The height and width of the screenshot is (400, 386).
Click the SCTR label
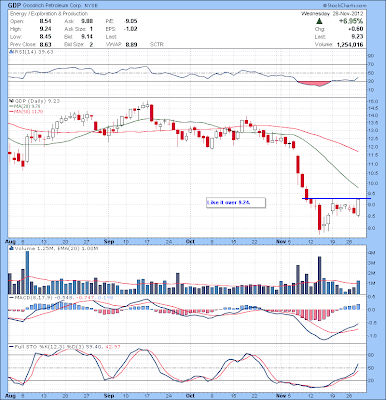tap(157, 44)
